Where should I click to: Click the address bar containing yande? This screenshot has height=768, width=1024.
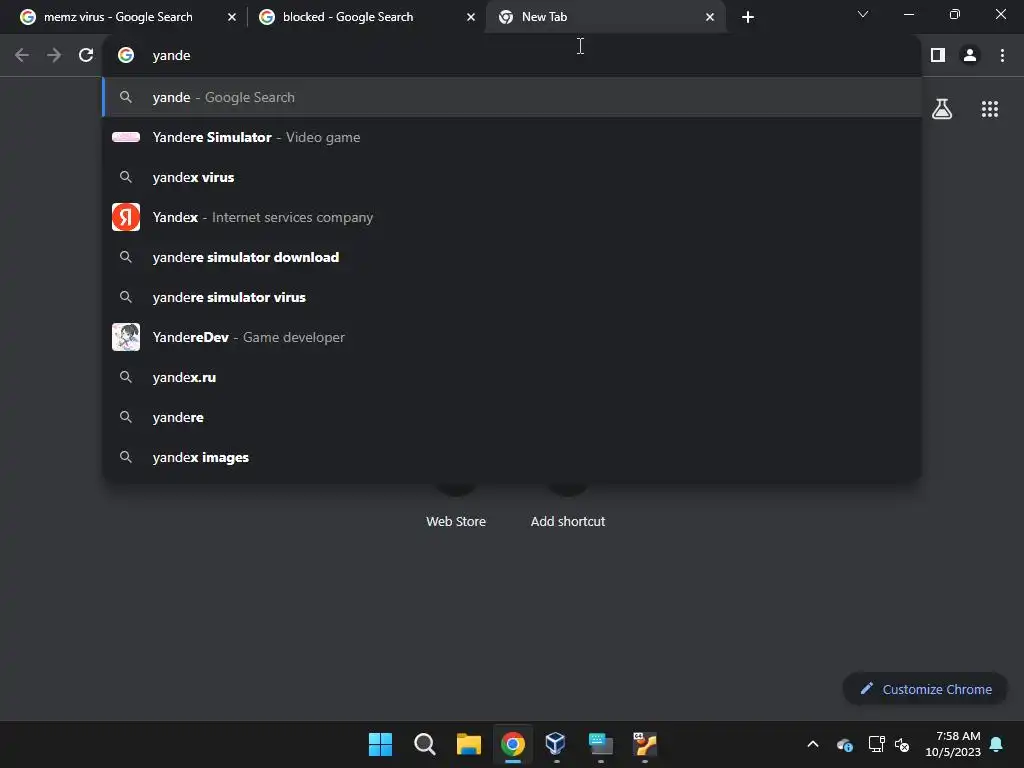point(513,56)
